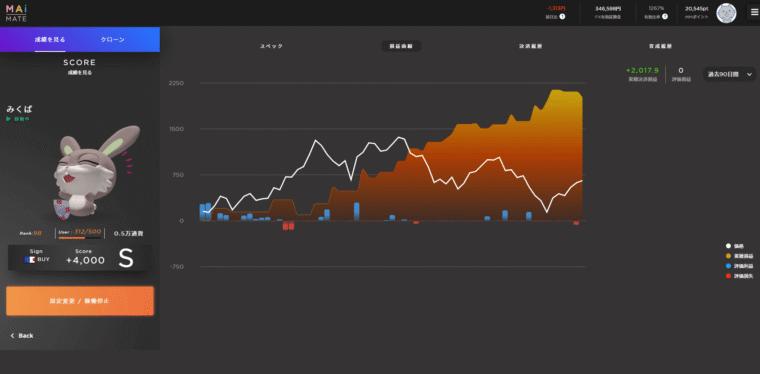Click the orange settings change / stop button
The width and height of the screenshot is (760, 374).
pos(80,301)
